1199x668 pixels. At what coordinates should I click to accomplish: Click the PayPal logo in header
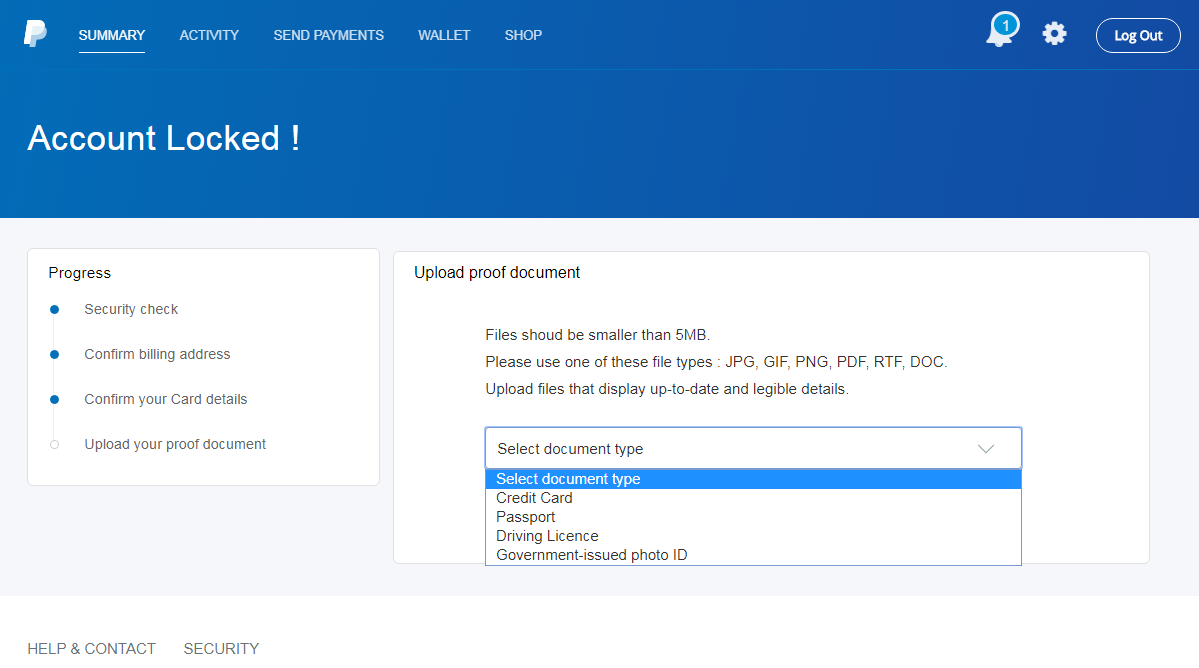coord(35,34)
